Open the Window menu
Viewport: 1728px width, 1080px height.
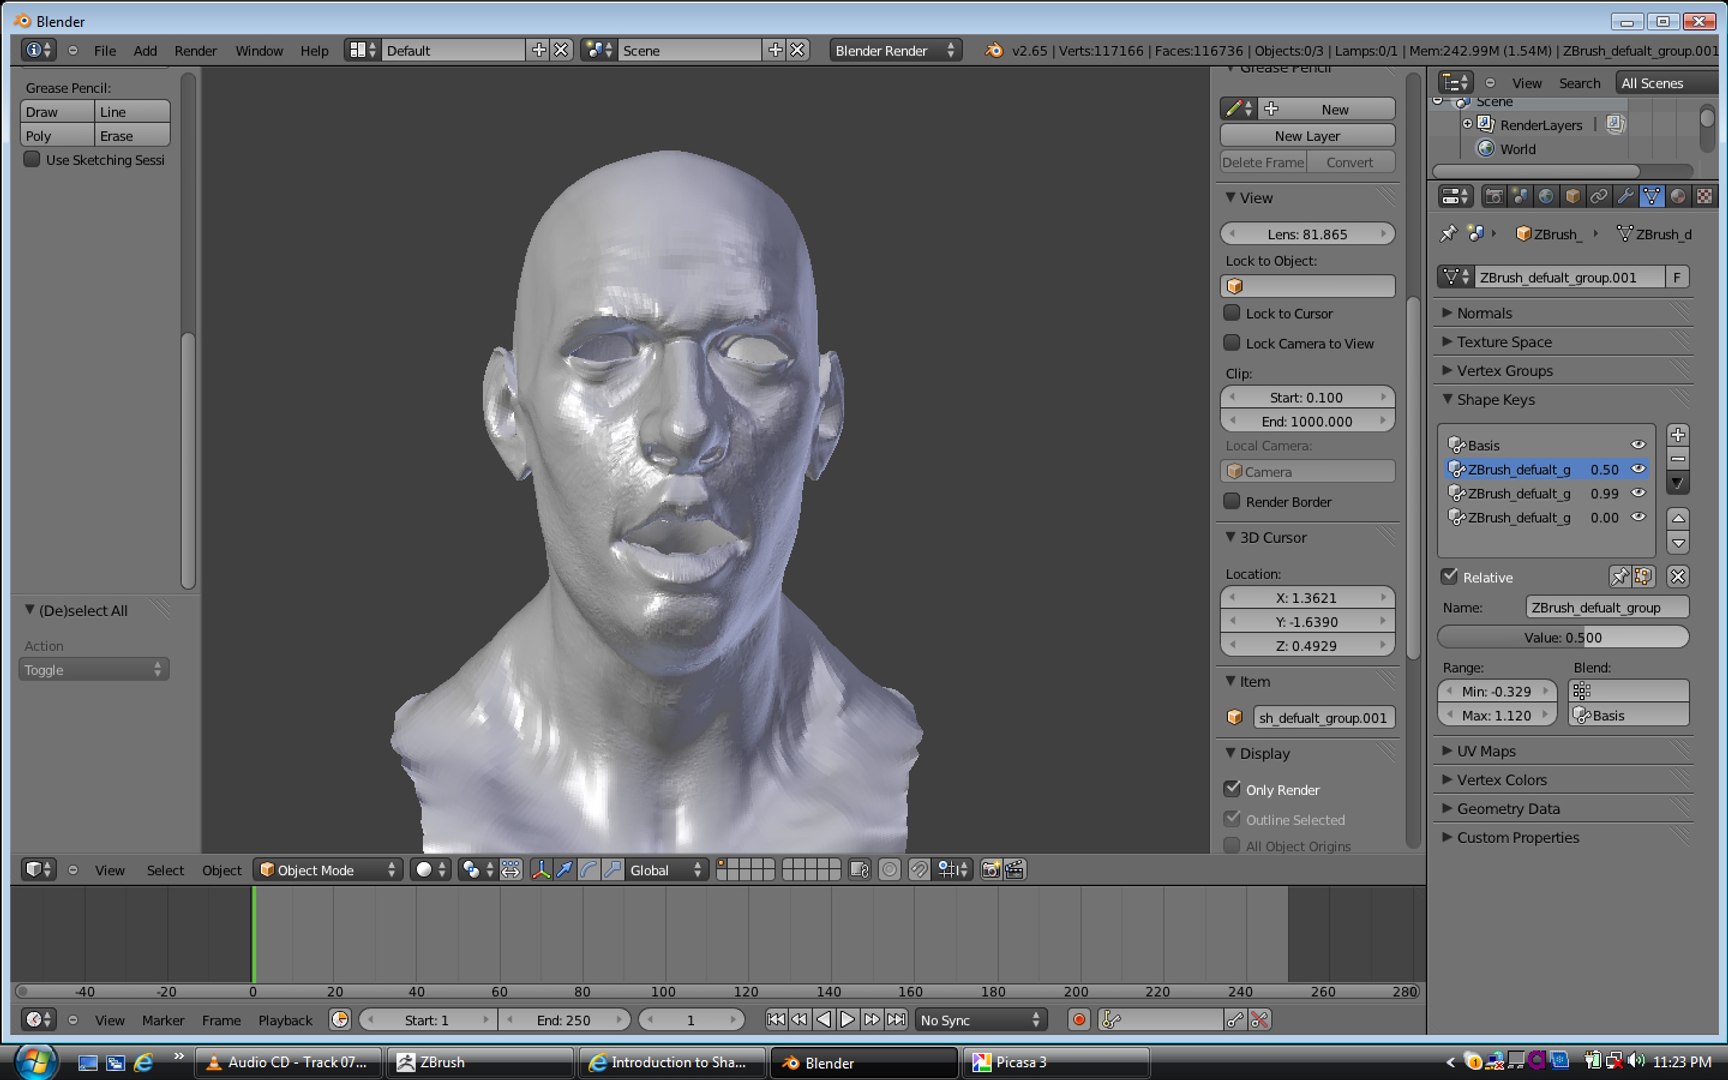pyautogui.click(x=259, y=50)
